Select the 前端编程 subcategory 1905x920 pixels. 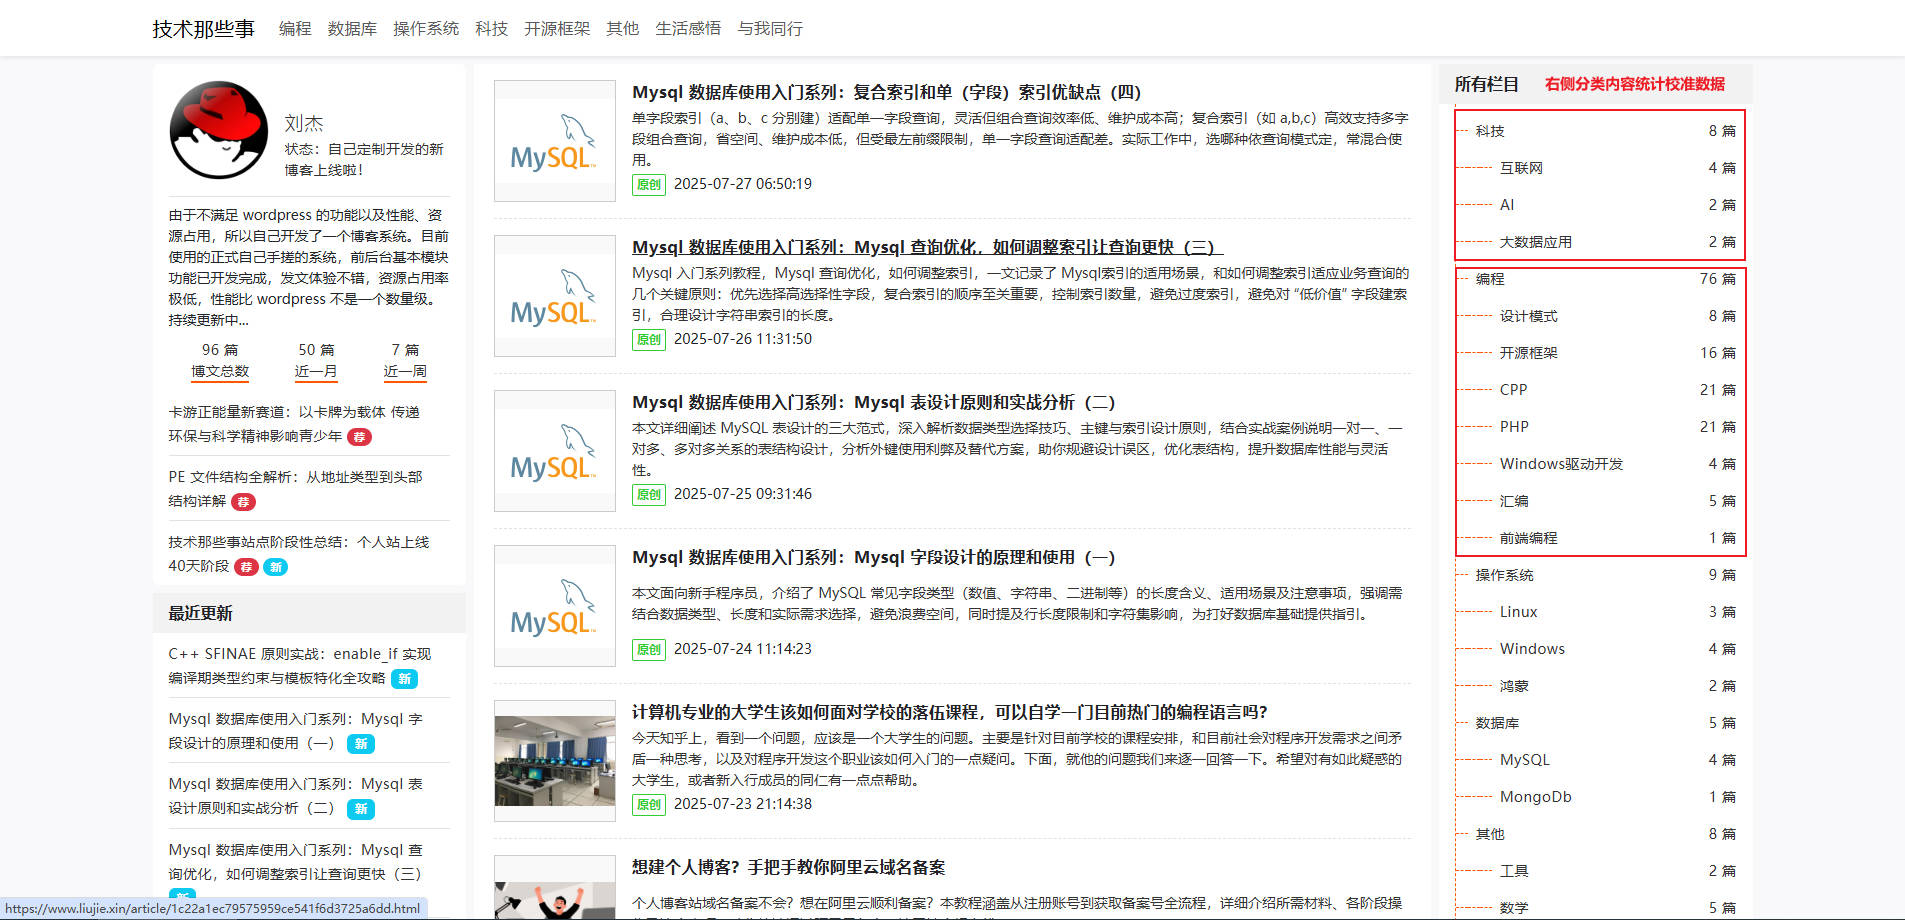1529,538
